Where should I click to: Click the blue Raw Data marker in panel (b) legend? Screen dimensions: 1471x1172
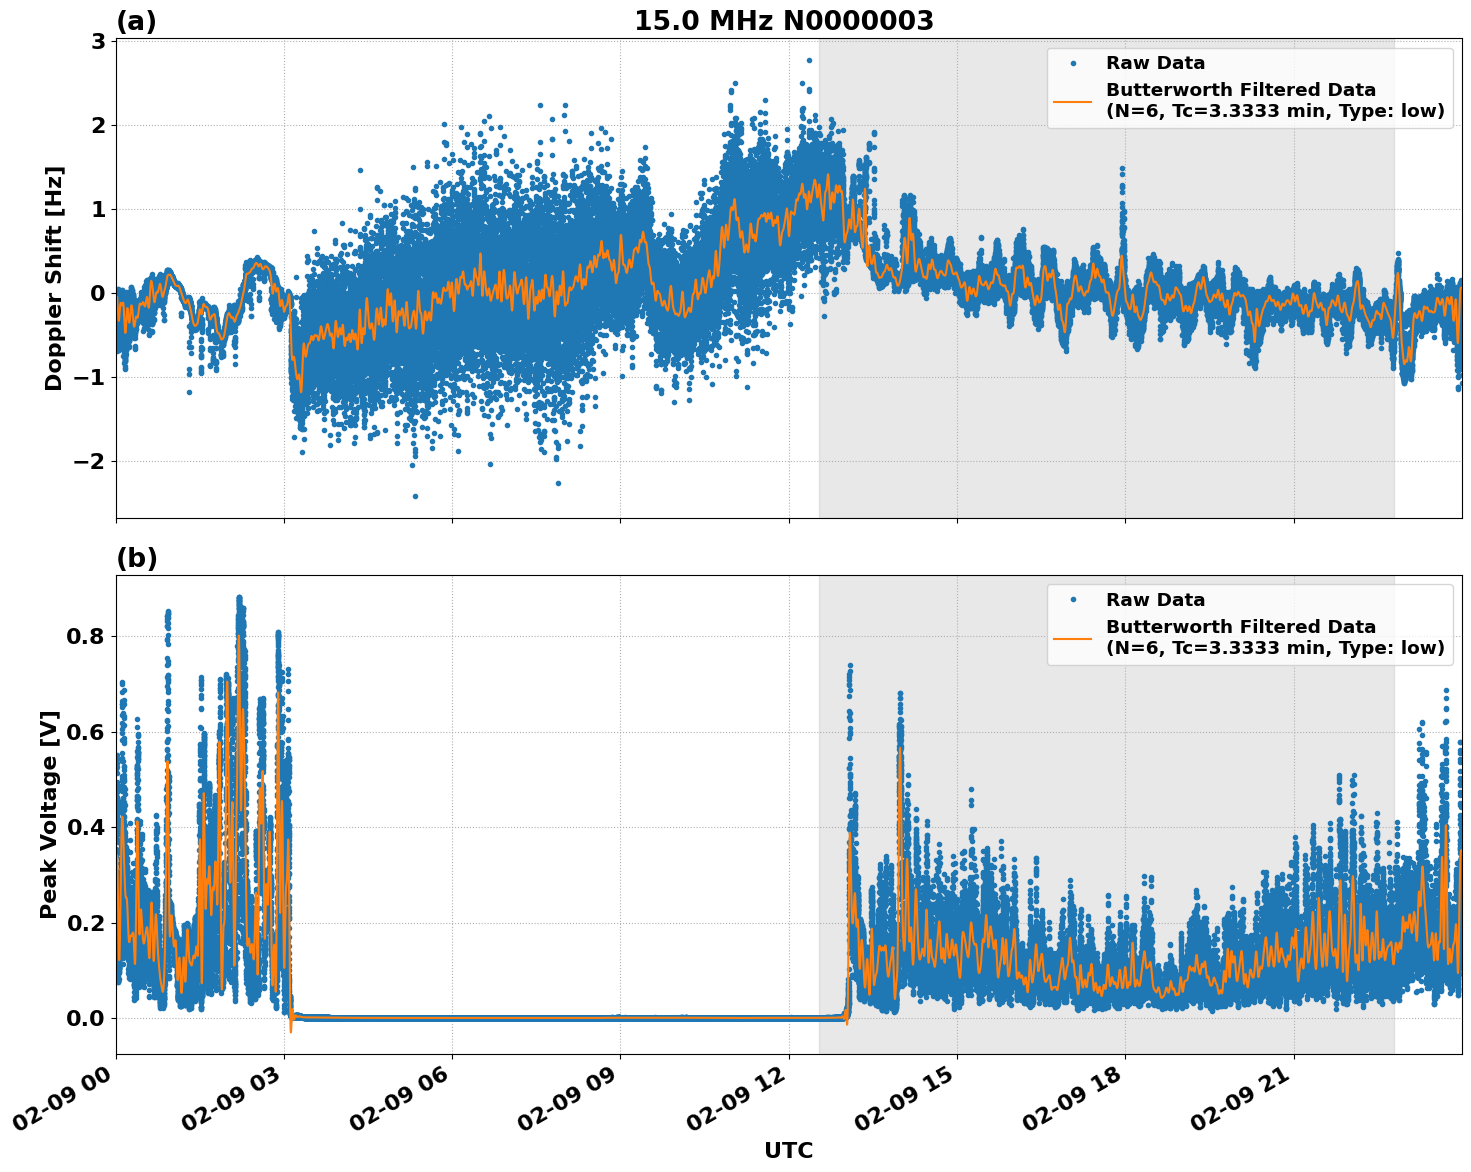click(x=1072, y=600)
